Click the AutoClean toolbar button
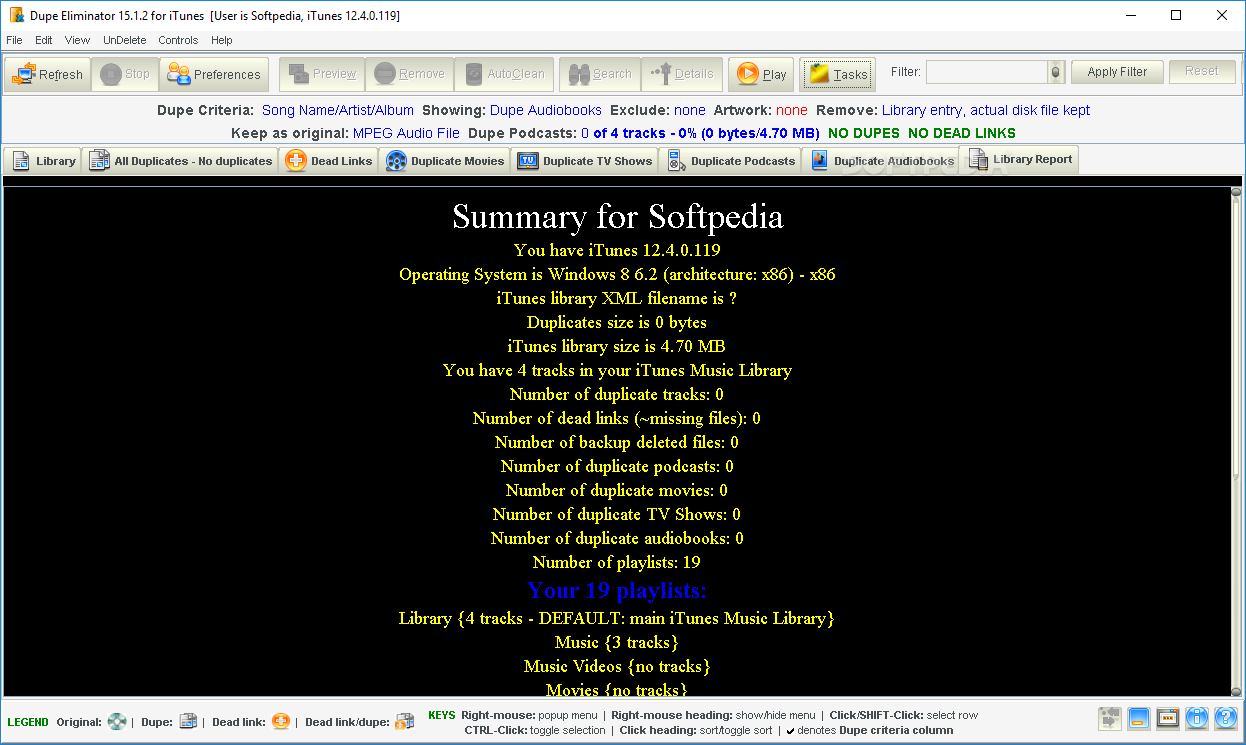The height and width of the screenshot is (745, 1246). pyautogui.click(x=503, y=74)
